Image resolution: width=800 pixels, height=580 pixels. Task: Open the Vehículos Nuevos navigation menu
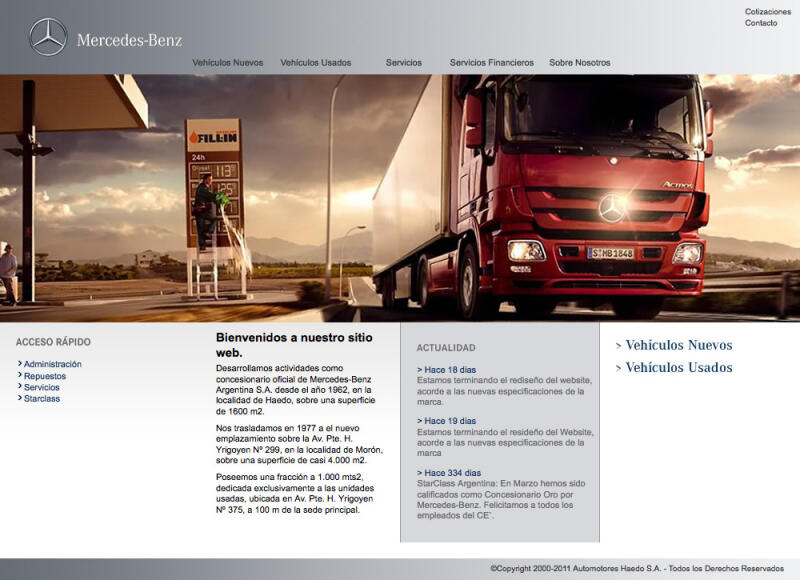point(230,61)
